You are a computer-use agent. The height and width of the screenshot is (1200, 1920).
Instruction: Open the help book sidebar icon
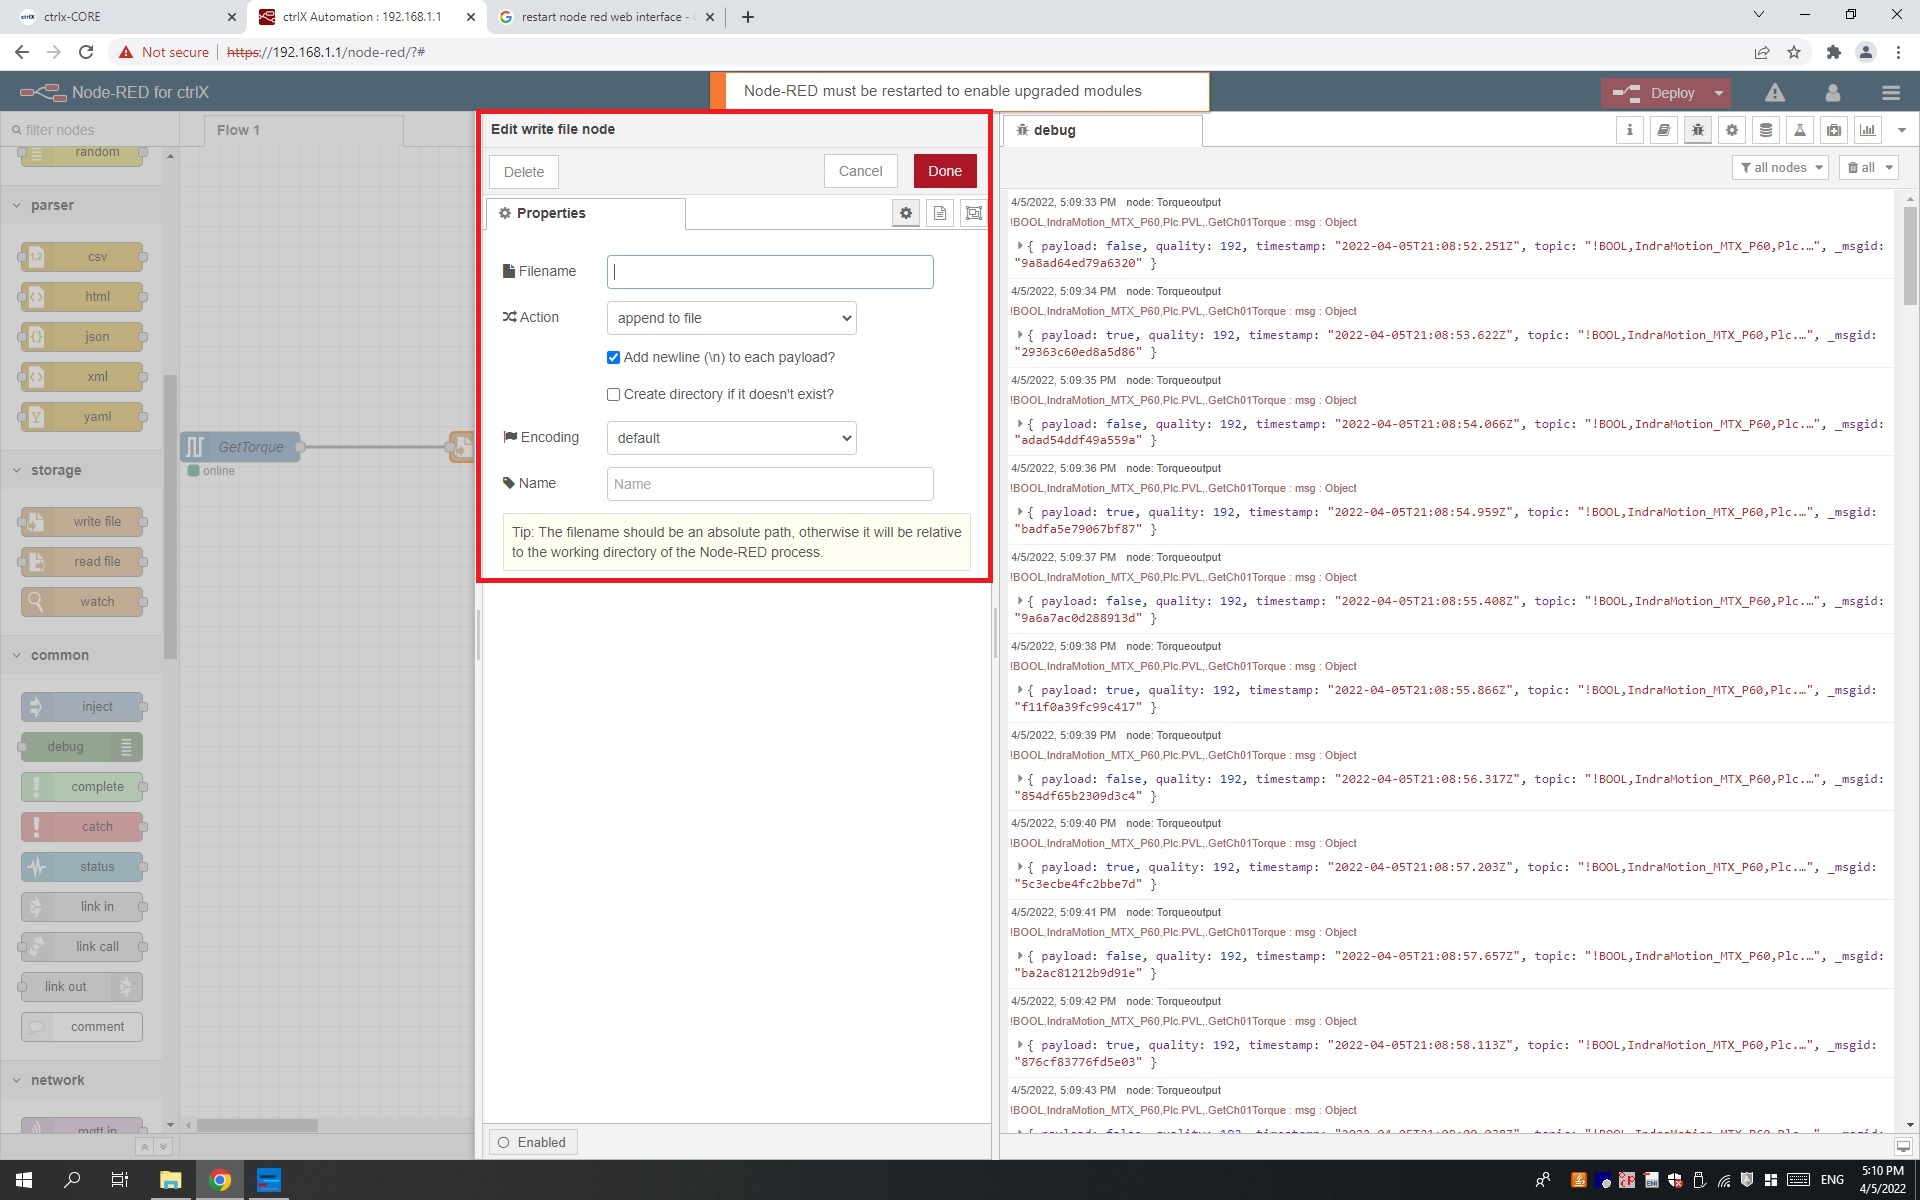click(1663, 130)
